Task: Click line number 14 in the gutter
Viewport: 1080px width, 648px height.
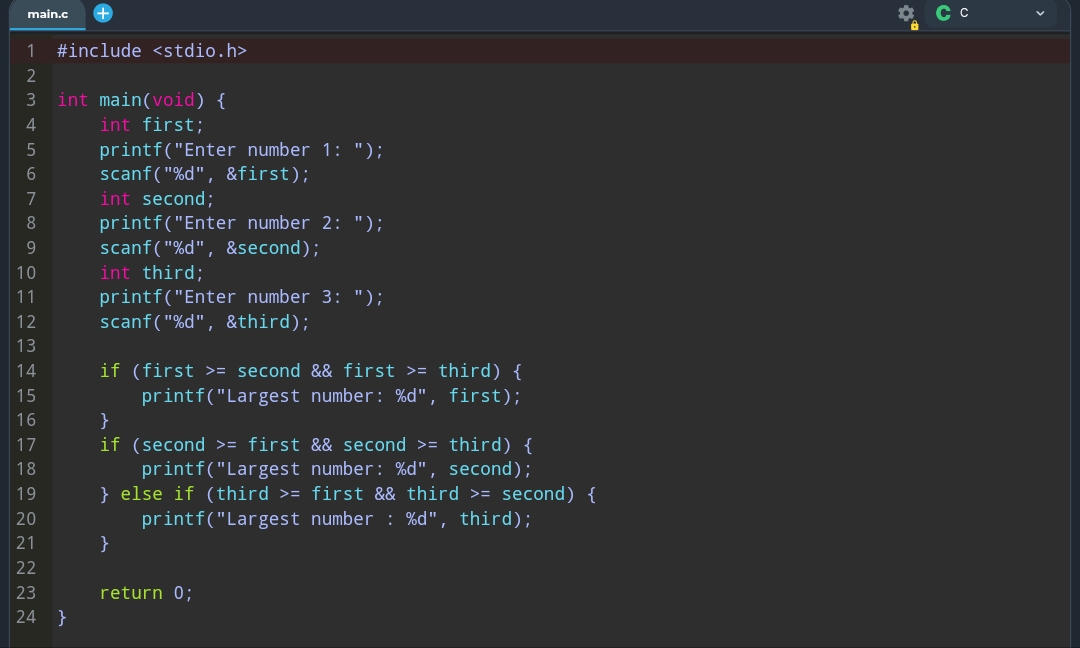Action: click(x=26, y=371)
